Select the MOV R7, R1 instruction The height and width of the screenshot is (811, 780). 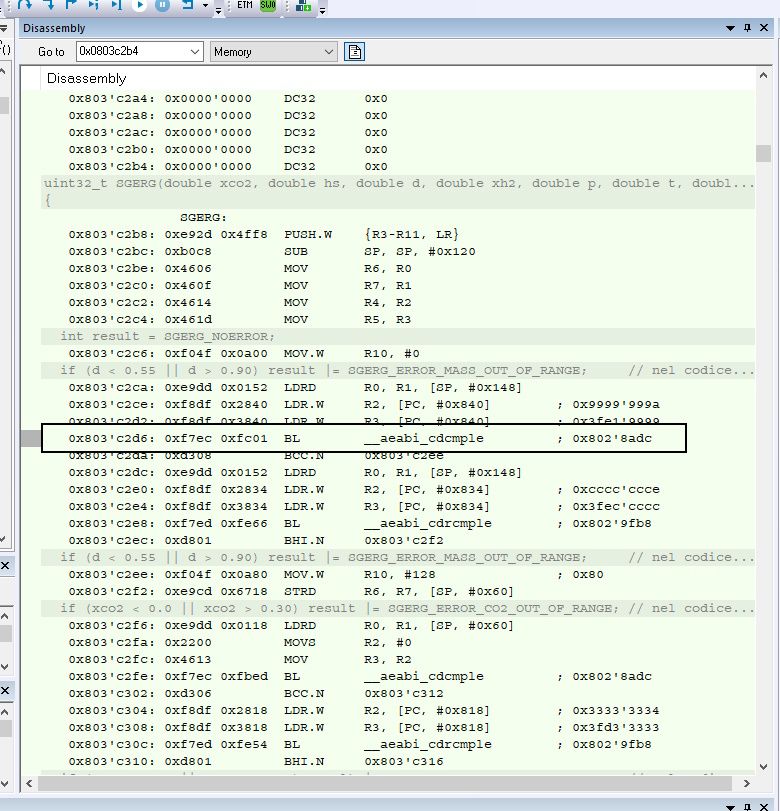tap(398, 286)
